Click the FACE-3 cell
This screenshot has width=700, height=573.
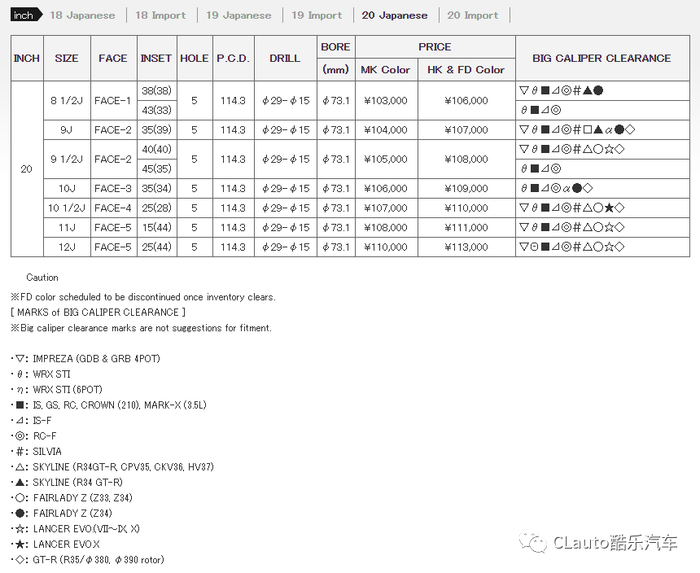113,188
